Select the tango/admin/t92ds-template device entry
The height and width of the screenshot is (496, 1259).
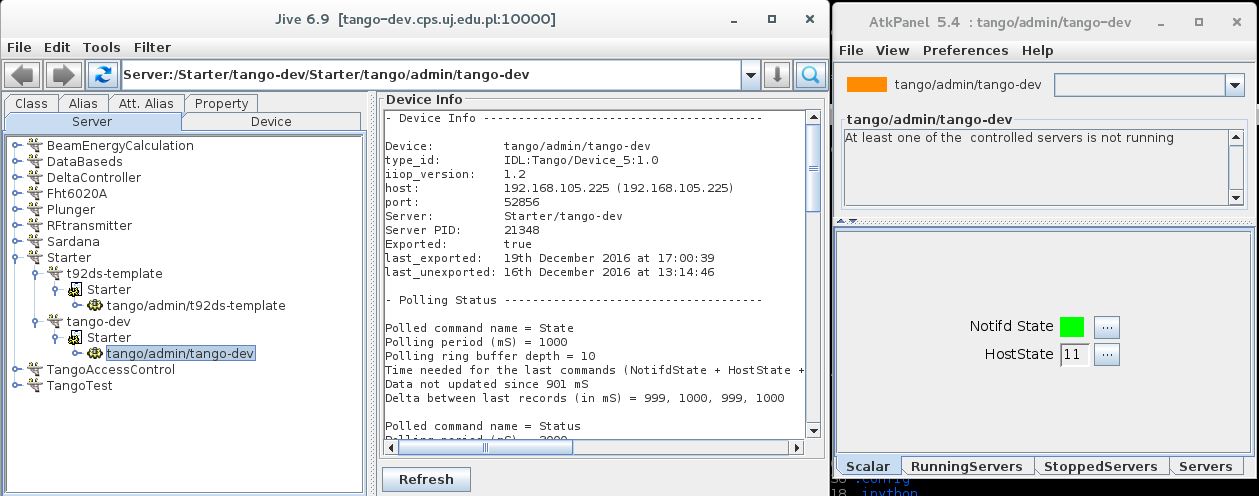196,305
